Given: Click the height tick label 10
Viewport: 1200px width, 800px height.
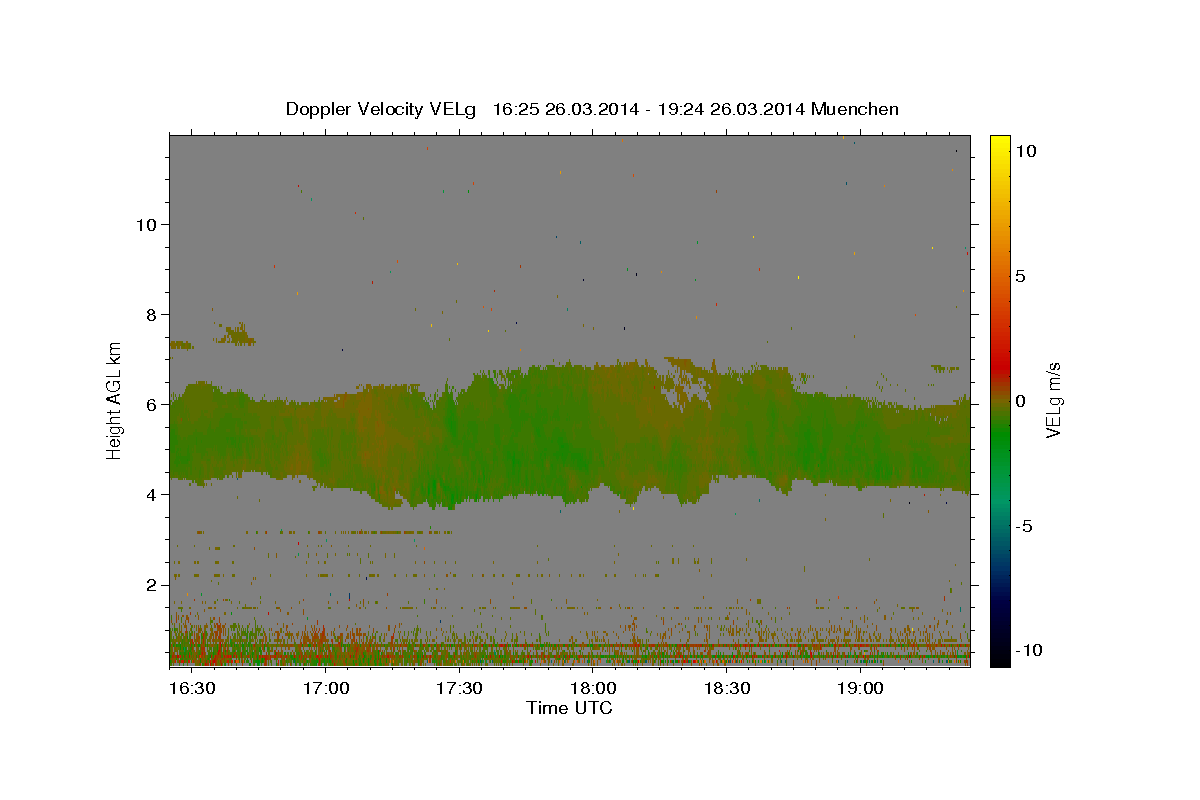Looking at the screenshot, I should tap(148, 224).
